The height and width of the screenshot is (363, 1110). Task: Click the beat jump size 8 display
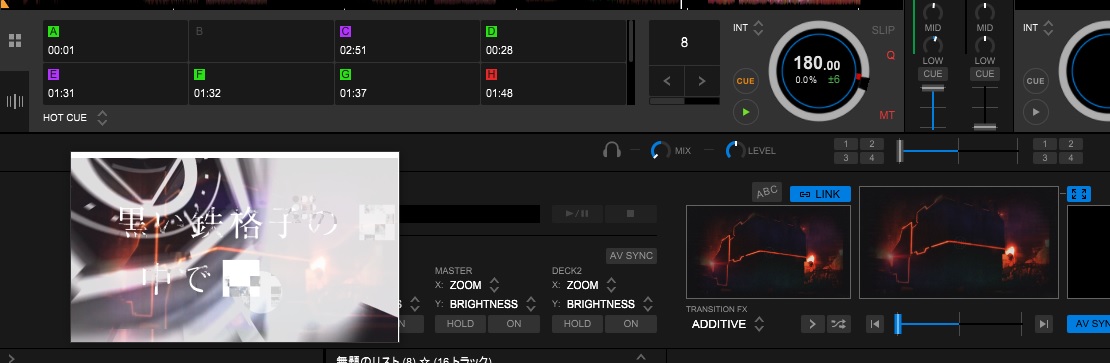684,42
